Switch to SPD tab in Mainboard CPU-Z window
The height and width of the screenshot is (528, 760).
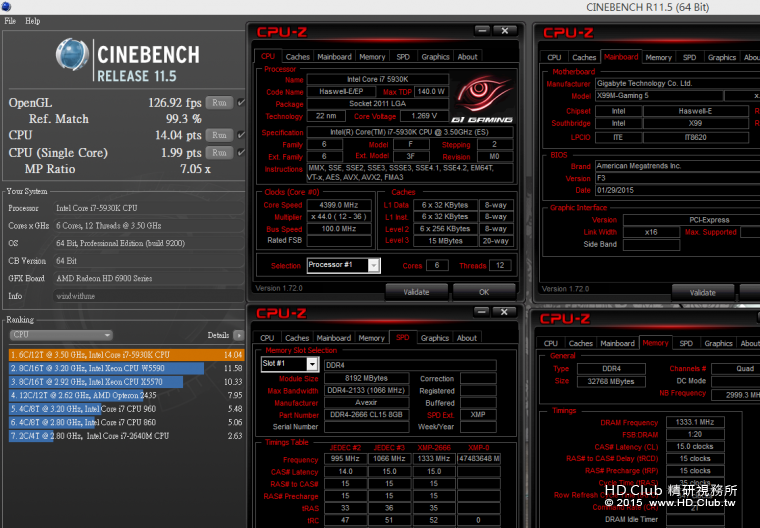click(689, 57)
